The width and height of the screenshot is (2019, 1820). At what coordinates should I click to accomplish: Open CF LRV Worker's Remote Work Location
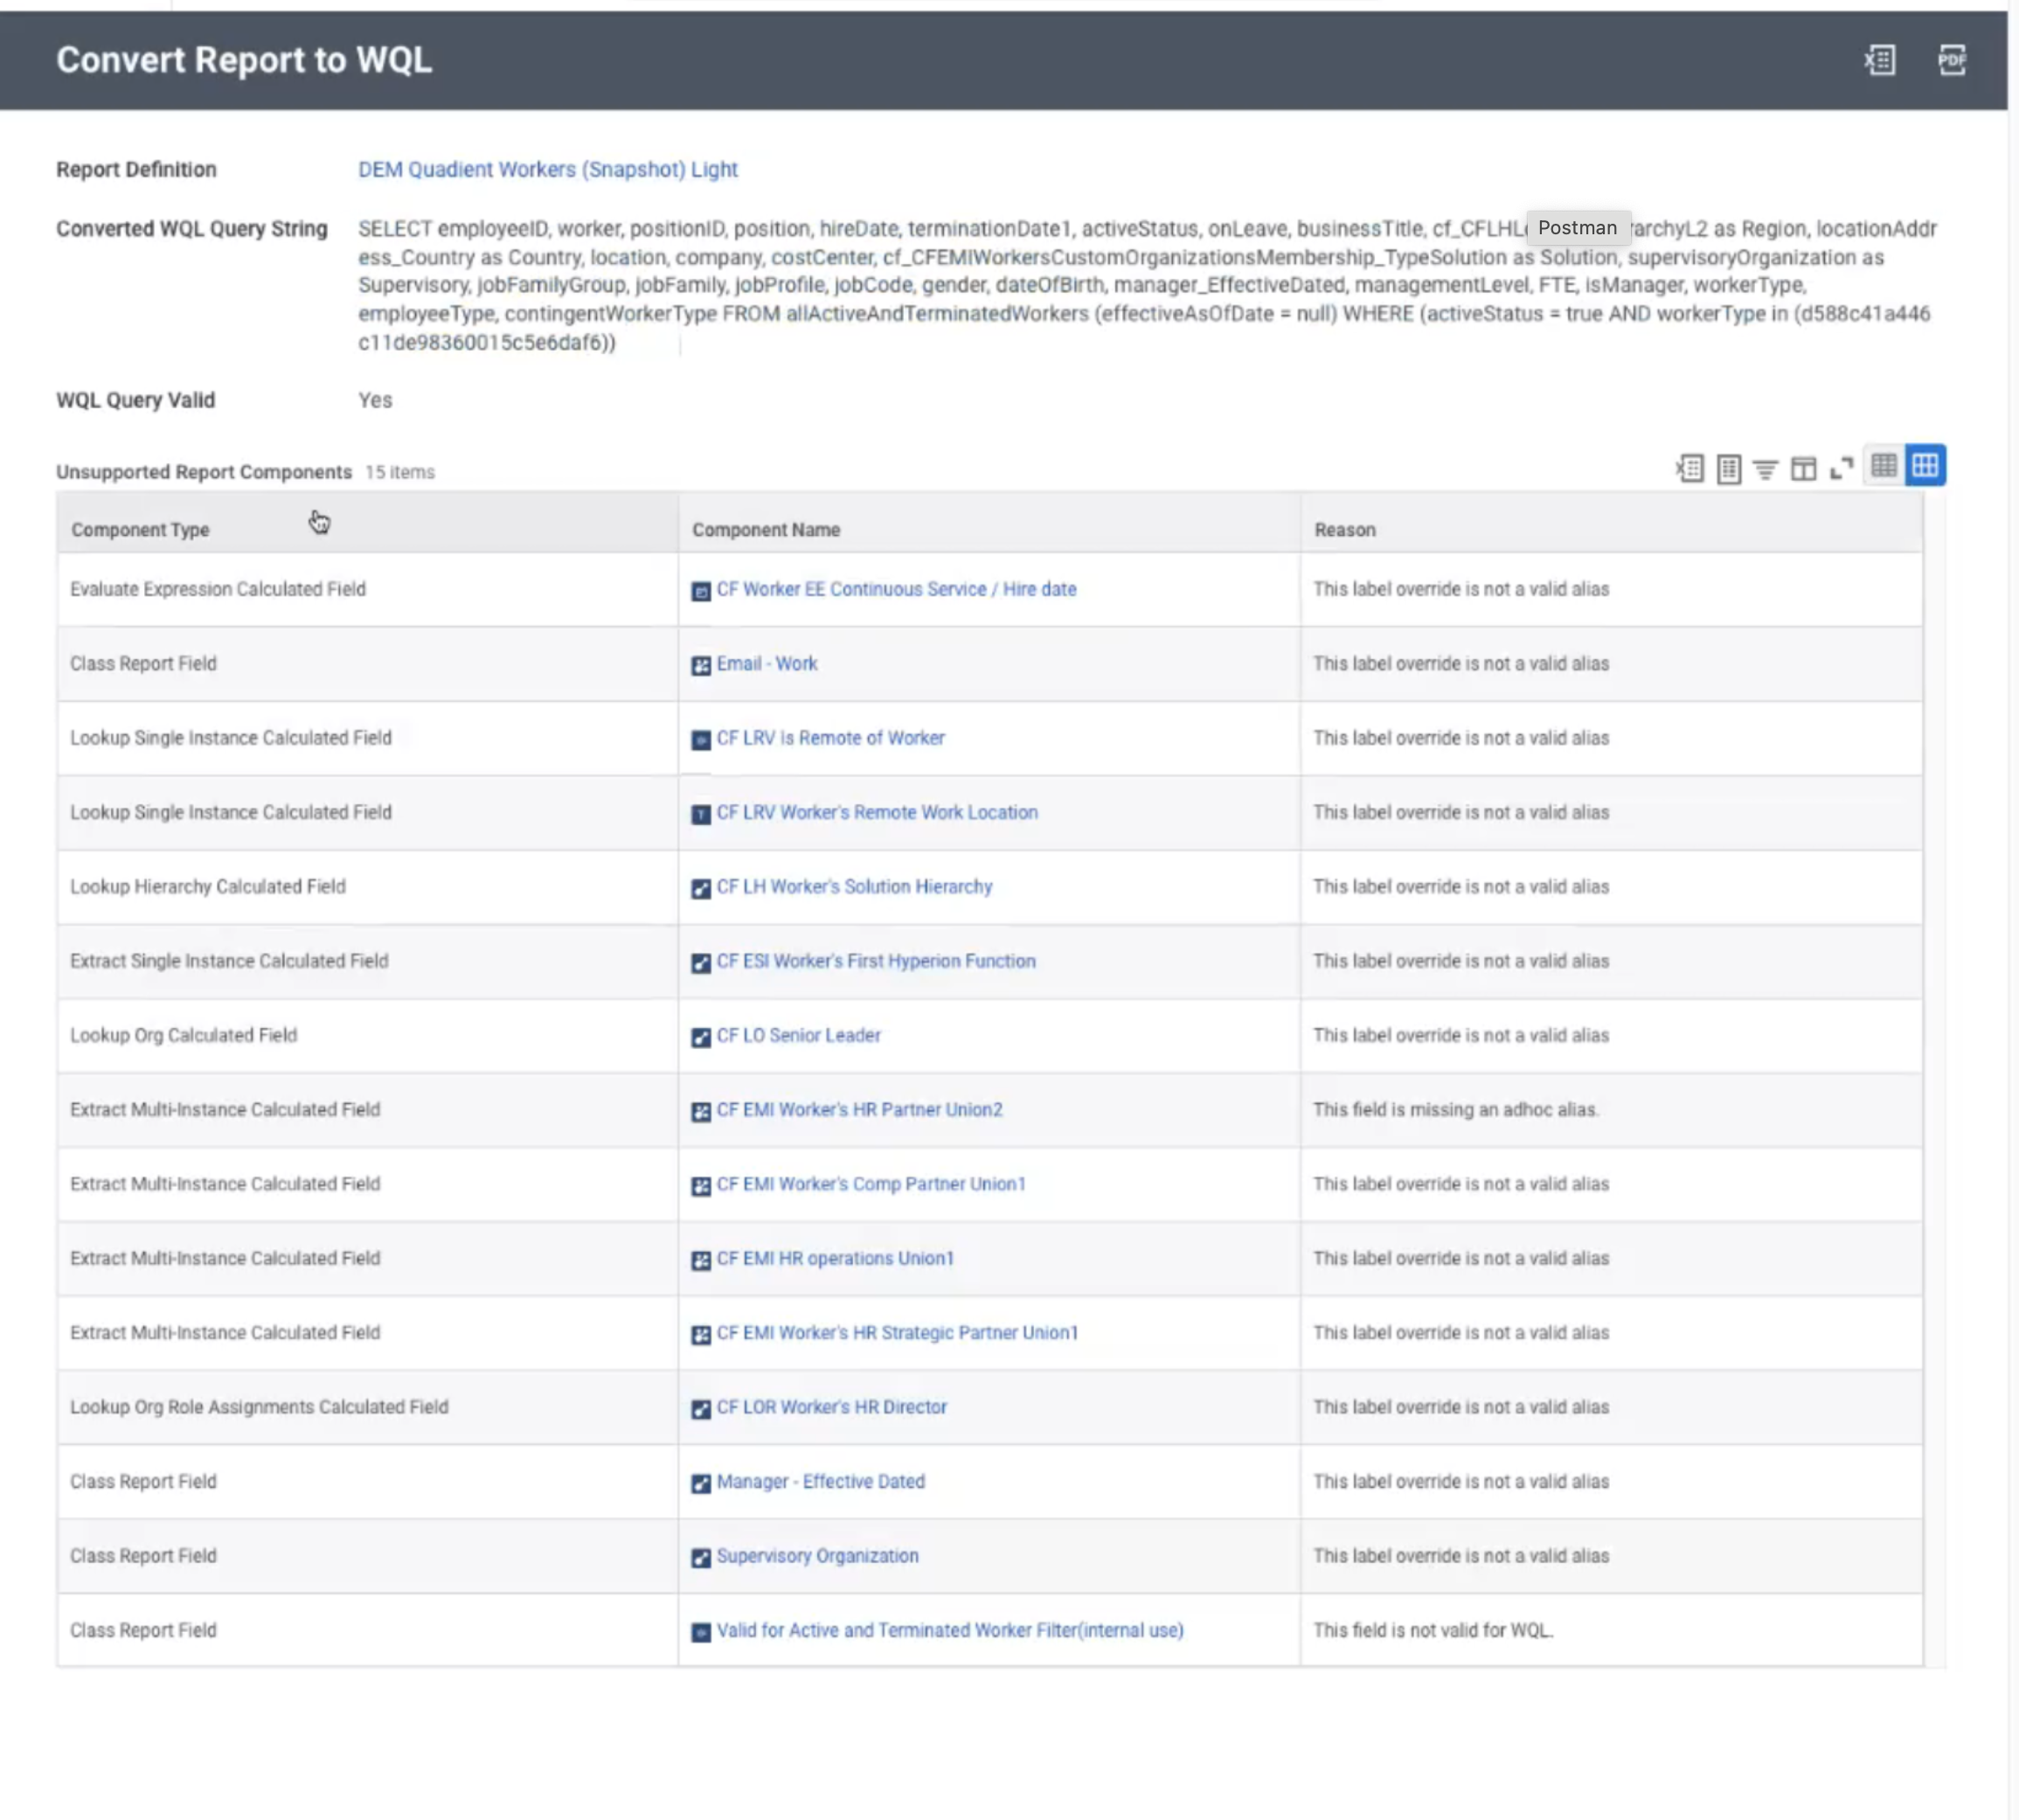tap(877, 812)
